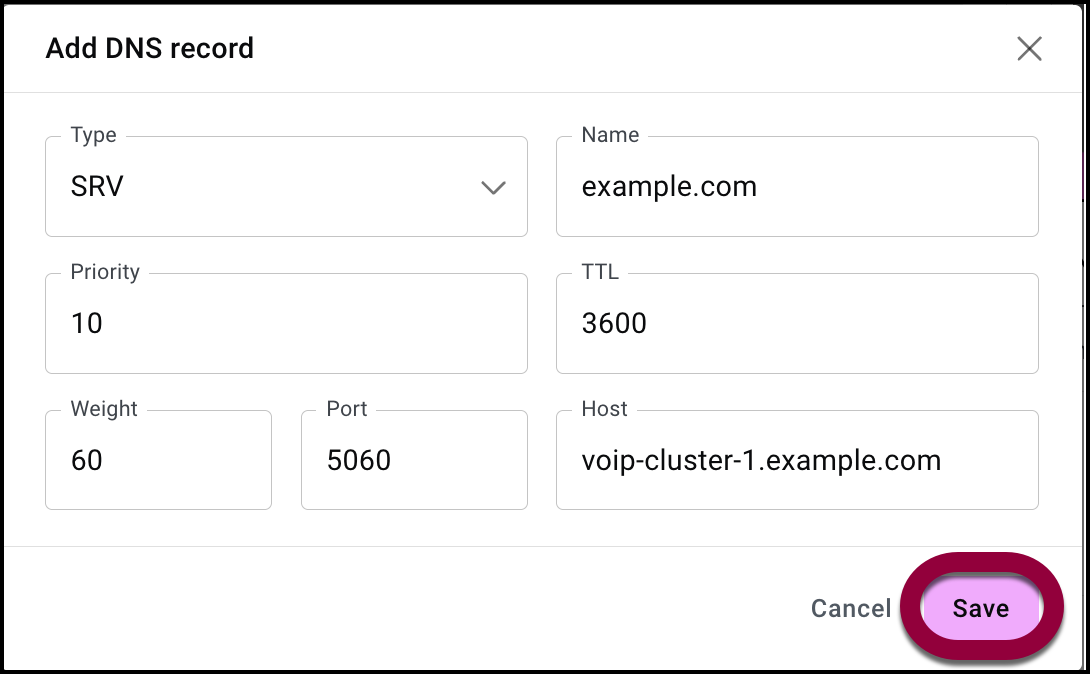The image size is (1090, 674).
Task: Click the Name field containing example.com
Action: [x=796, y=187]
